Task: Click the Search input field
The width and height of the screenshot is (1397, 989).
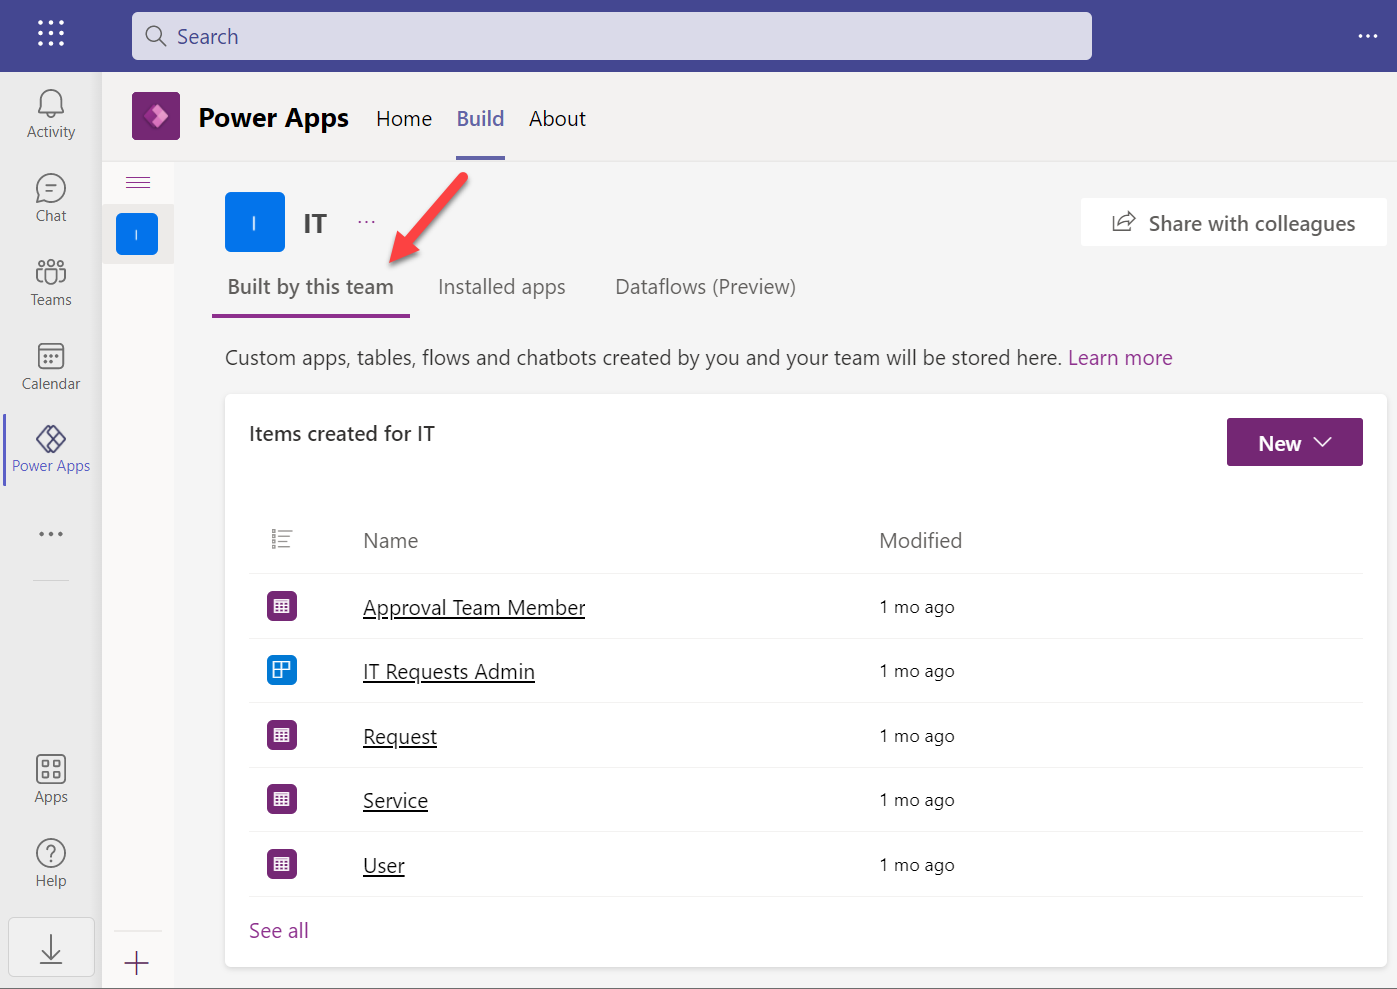Action: 612,36
